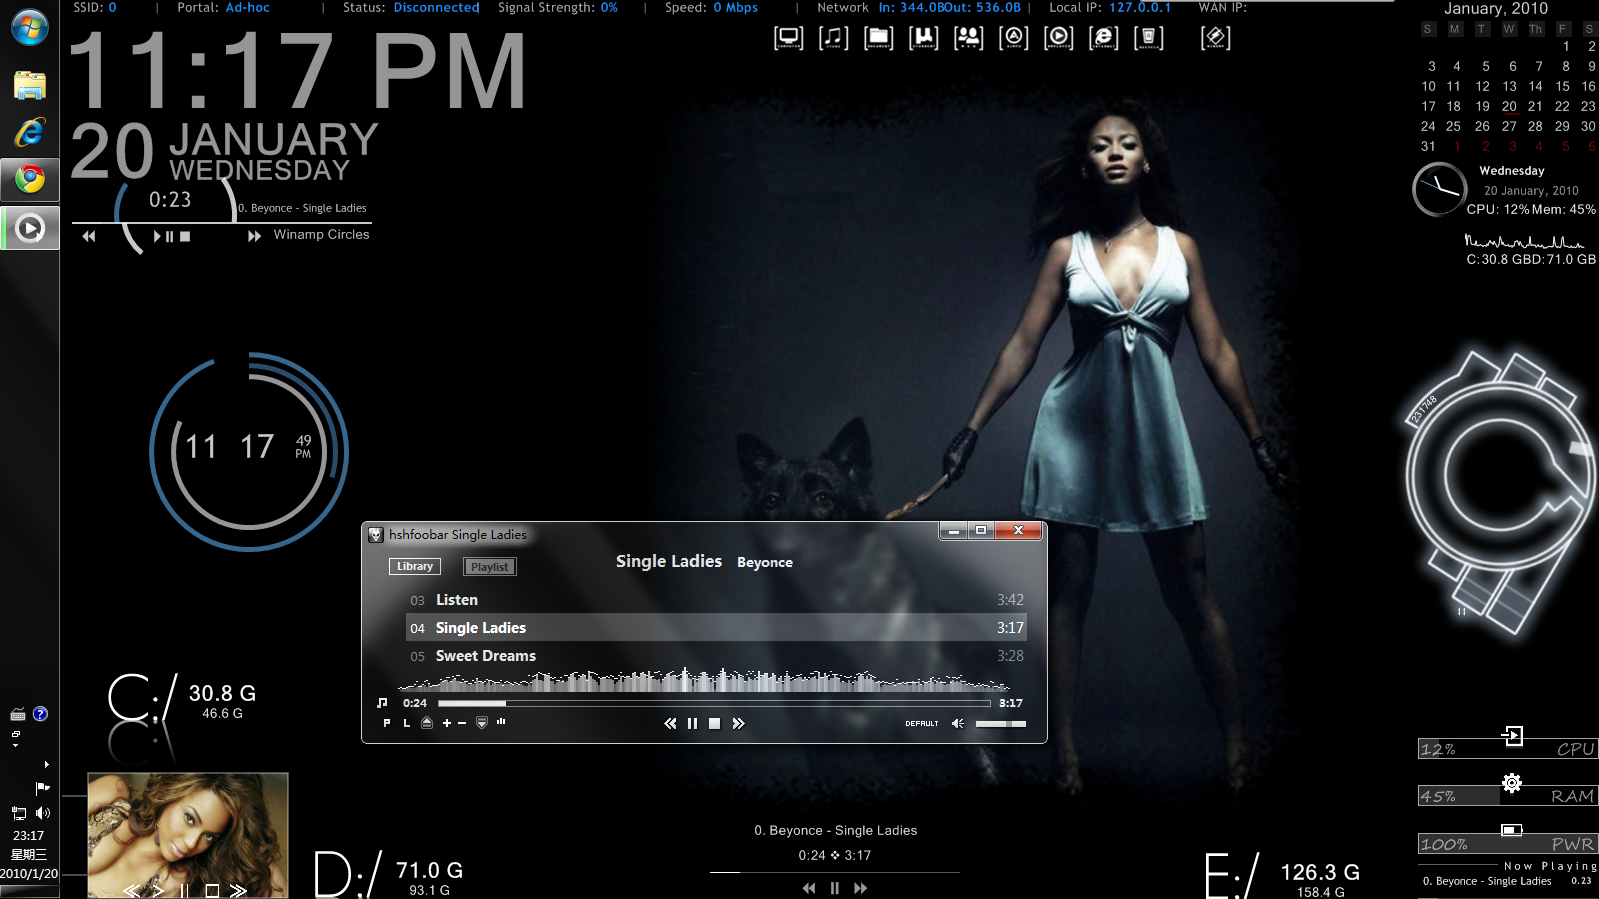This screenshot has width=1599, height=899.
Task: Click the down-arrow shield icon in foobar
Action: (x=482, y=723)
